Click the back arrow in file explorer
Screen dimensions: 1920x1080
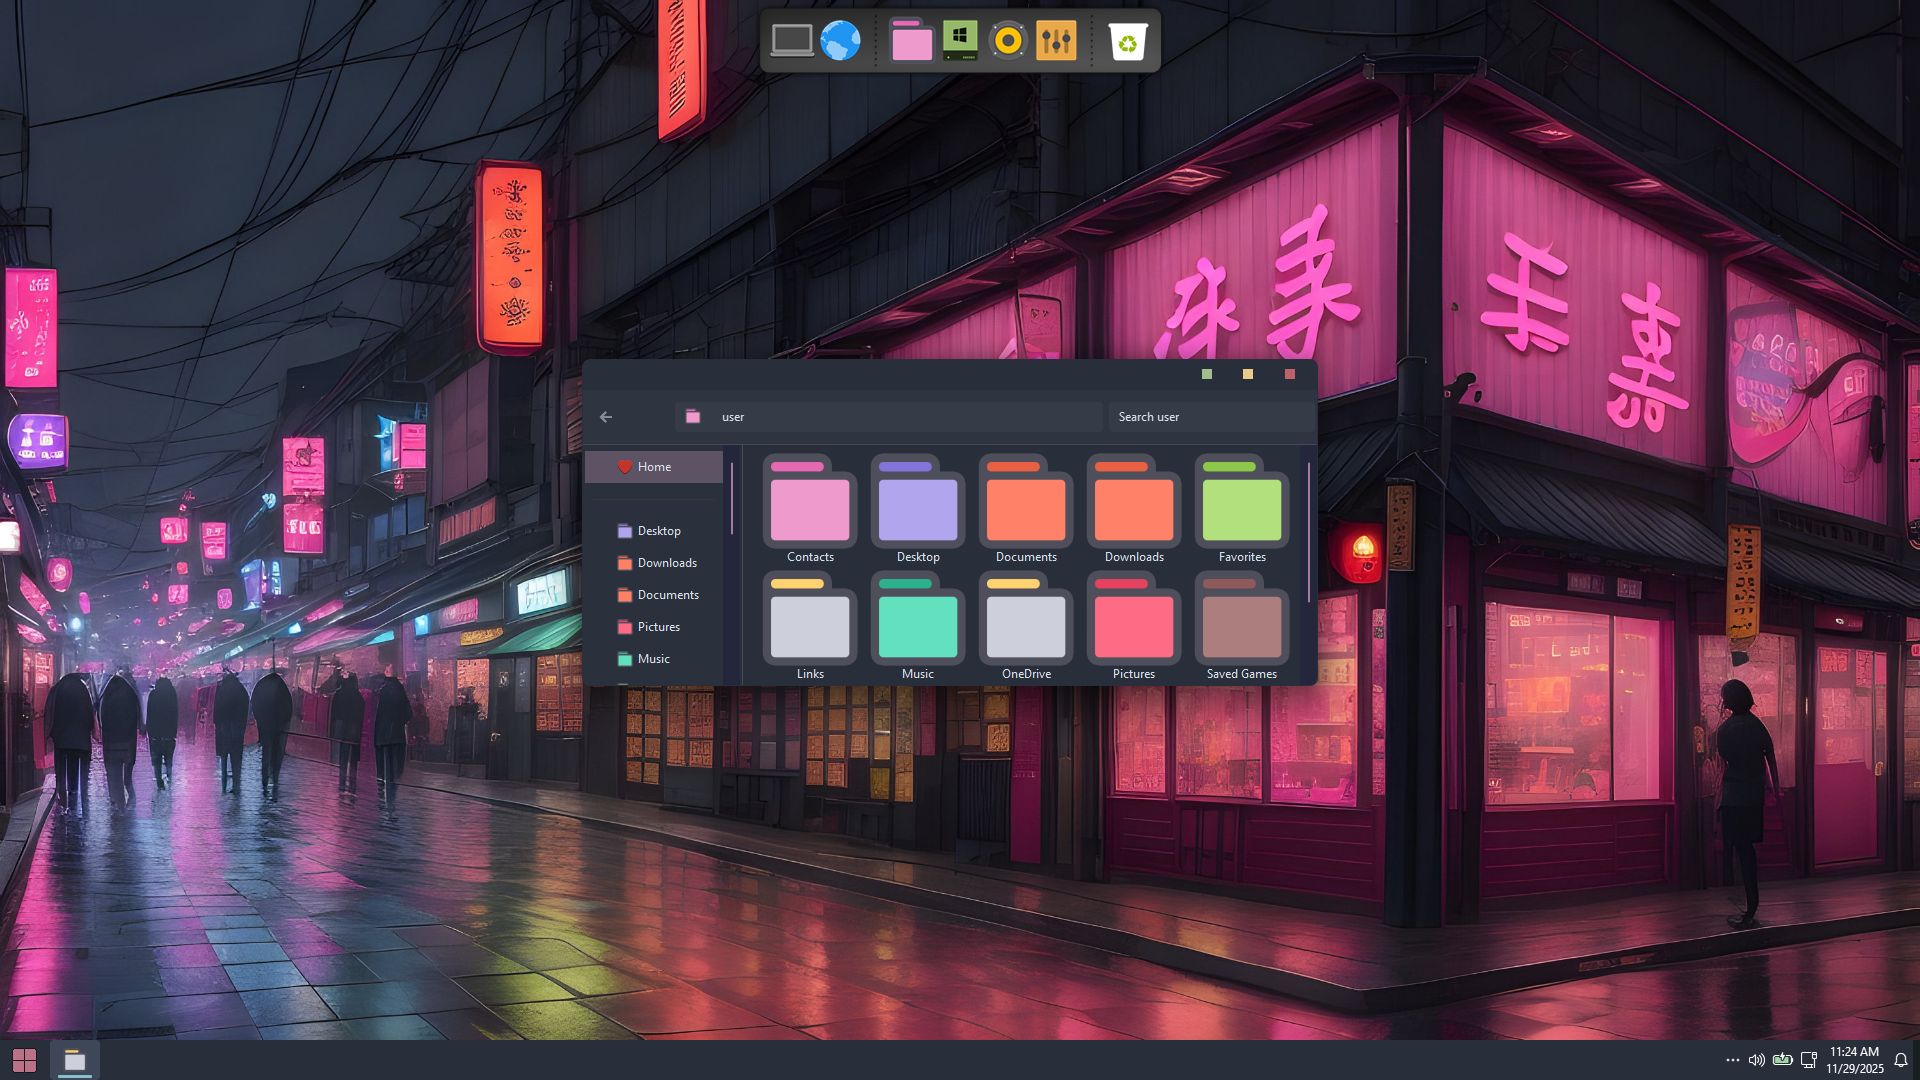pyautogui.click(x=606, y=417)
